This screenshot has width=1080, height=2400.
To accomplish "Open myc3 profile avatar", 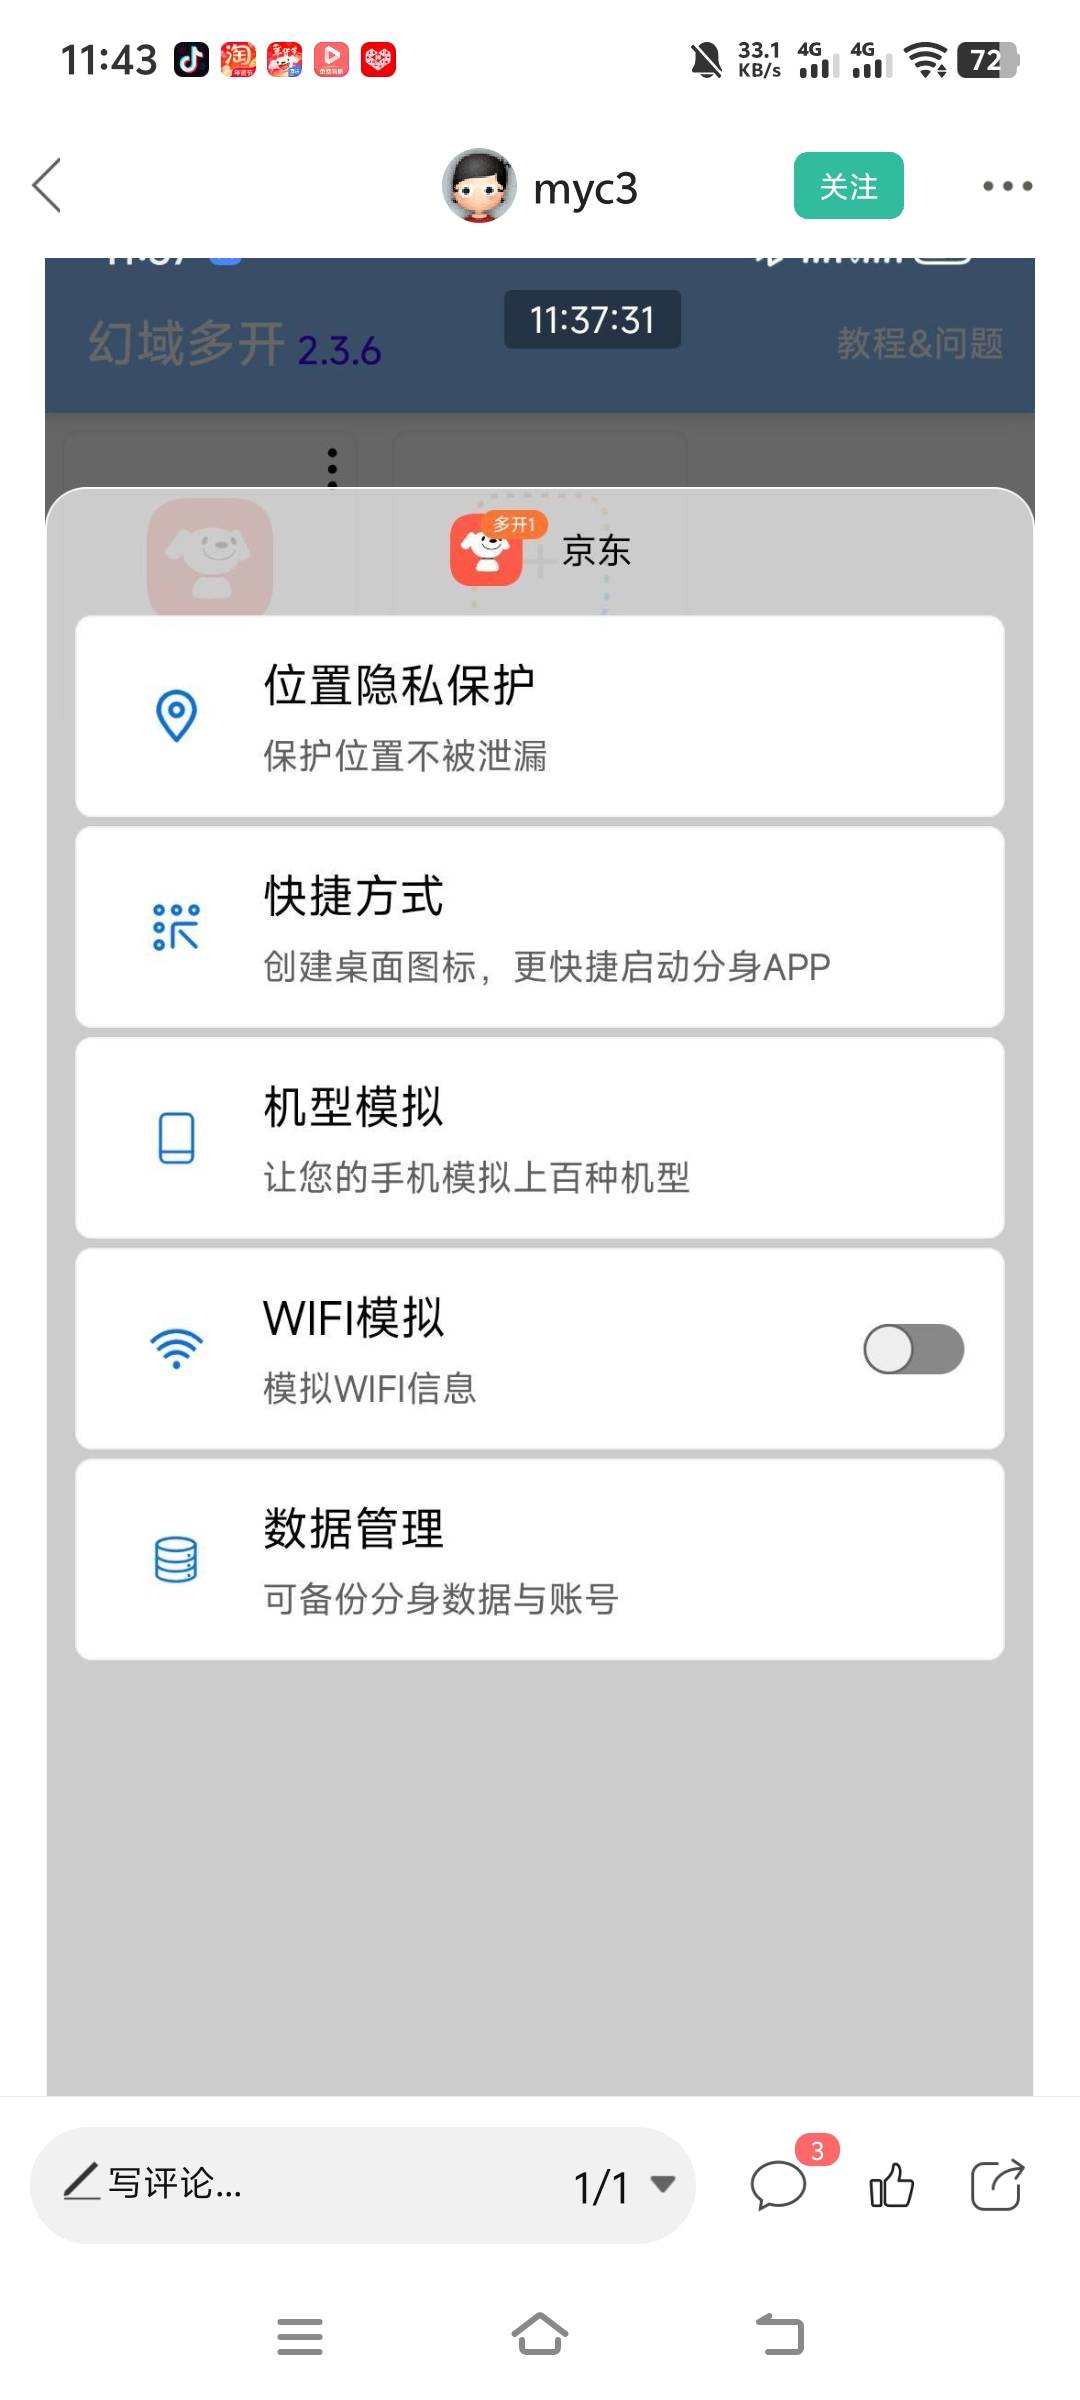I will pyautogui.click(x=479, y=186).
